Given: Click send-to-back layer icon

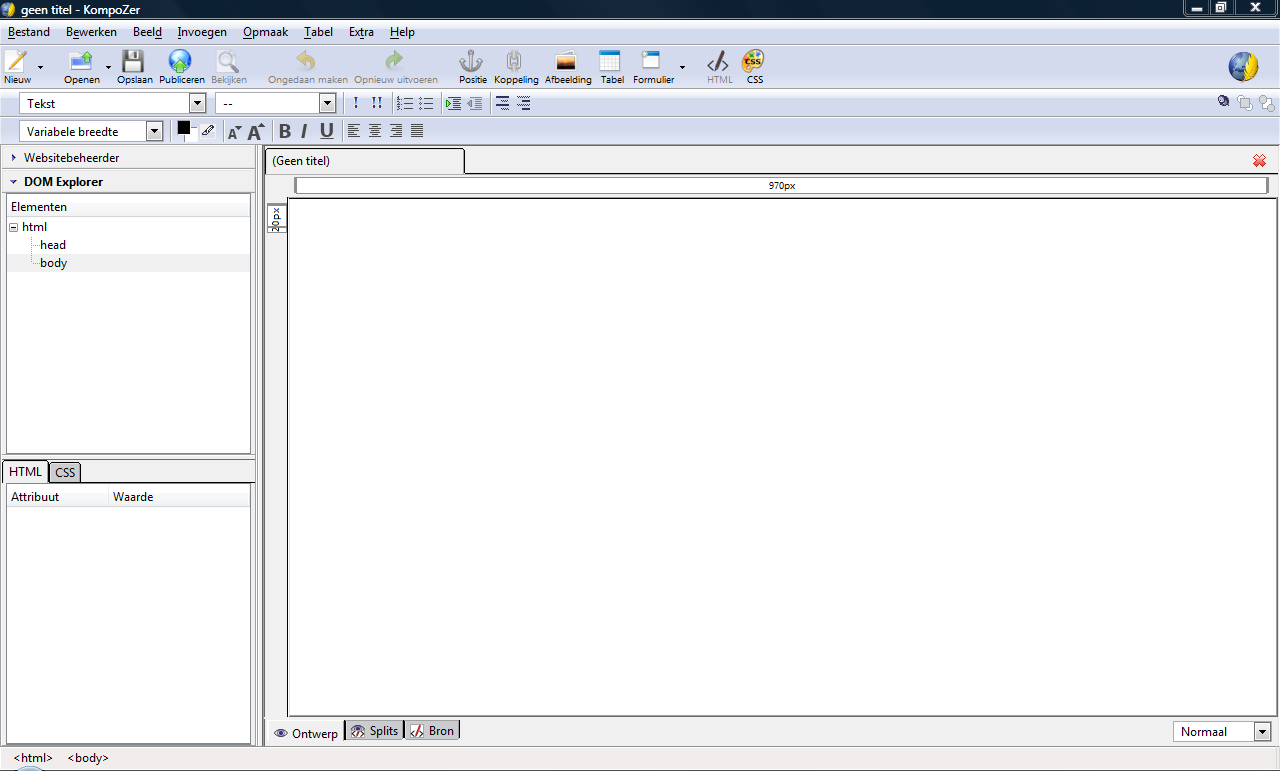Looking at the screenshot, I should pyautogui.click(x=1267, y=102).
